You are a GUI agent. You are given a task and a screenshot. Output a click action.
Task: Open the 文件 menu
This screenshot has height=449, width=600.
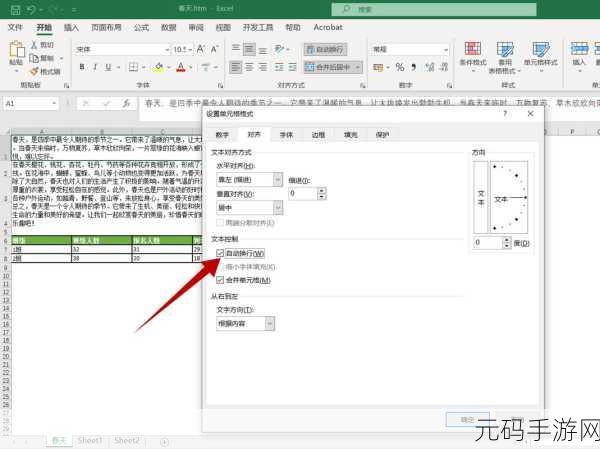[15, 27]
